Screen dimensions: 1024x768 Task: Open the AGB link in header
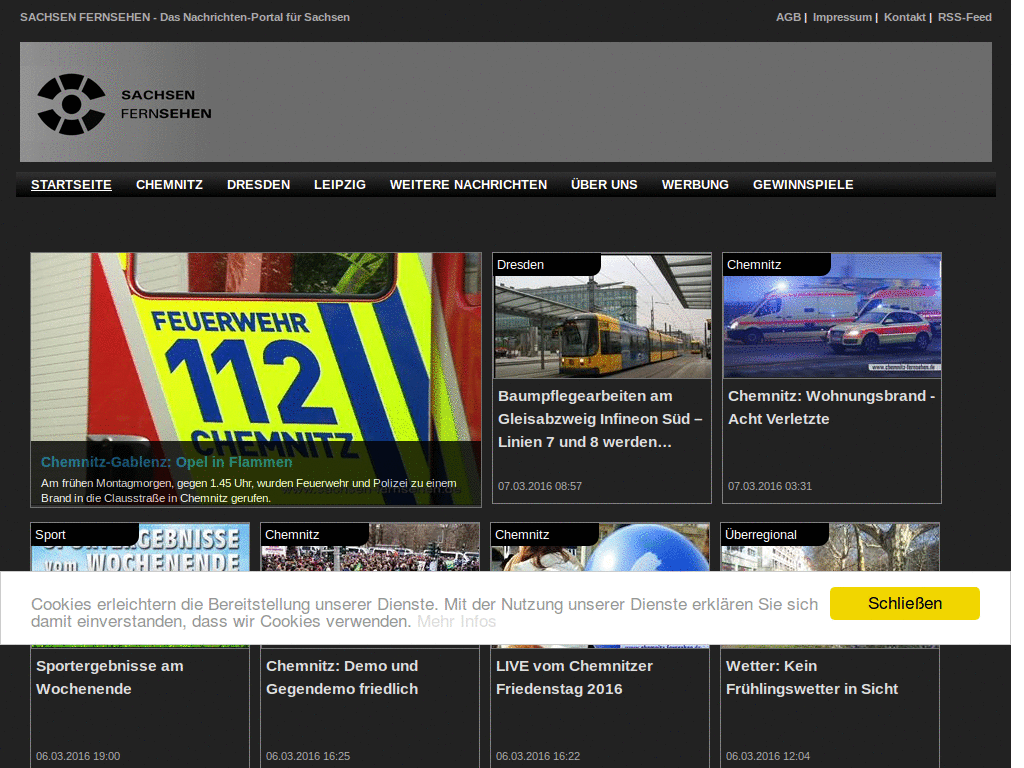(x=788, y=17)
